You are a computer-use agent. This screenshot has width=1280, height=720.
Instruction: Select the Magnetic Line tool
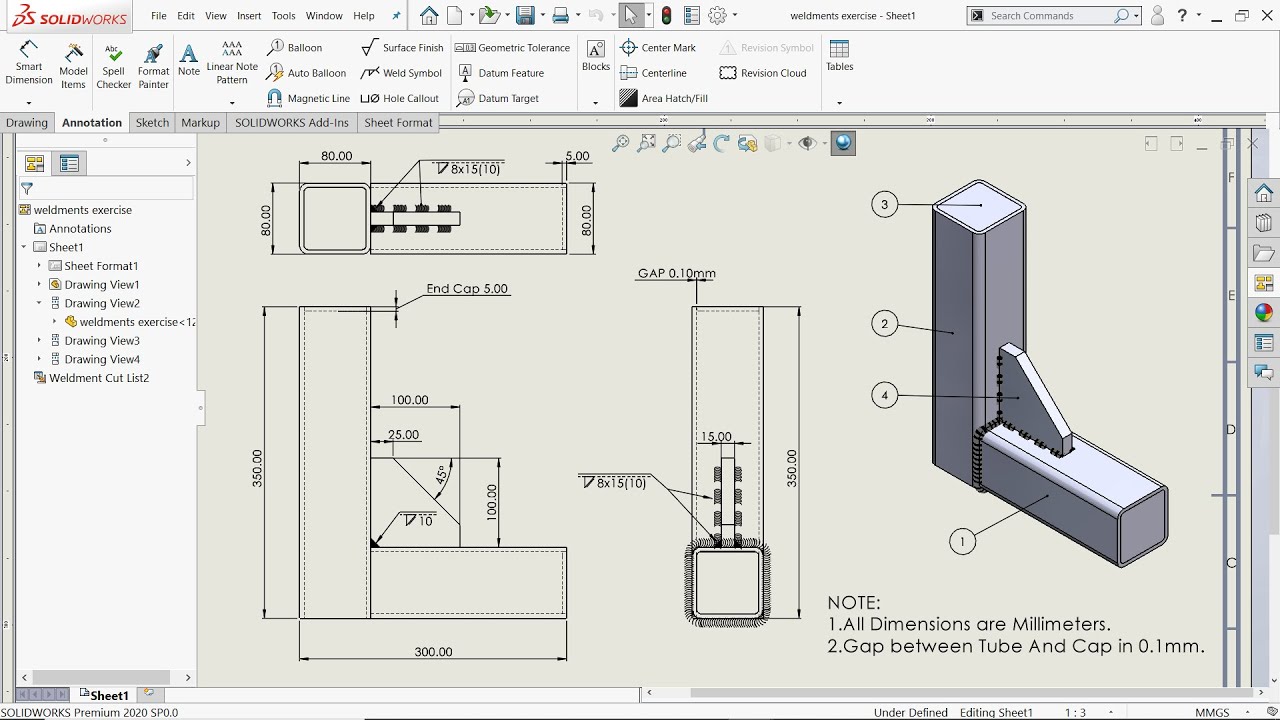tap(308, 98)
